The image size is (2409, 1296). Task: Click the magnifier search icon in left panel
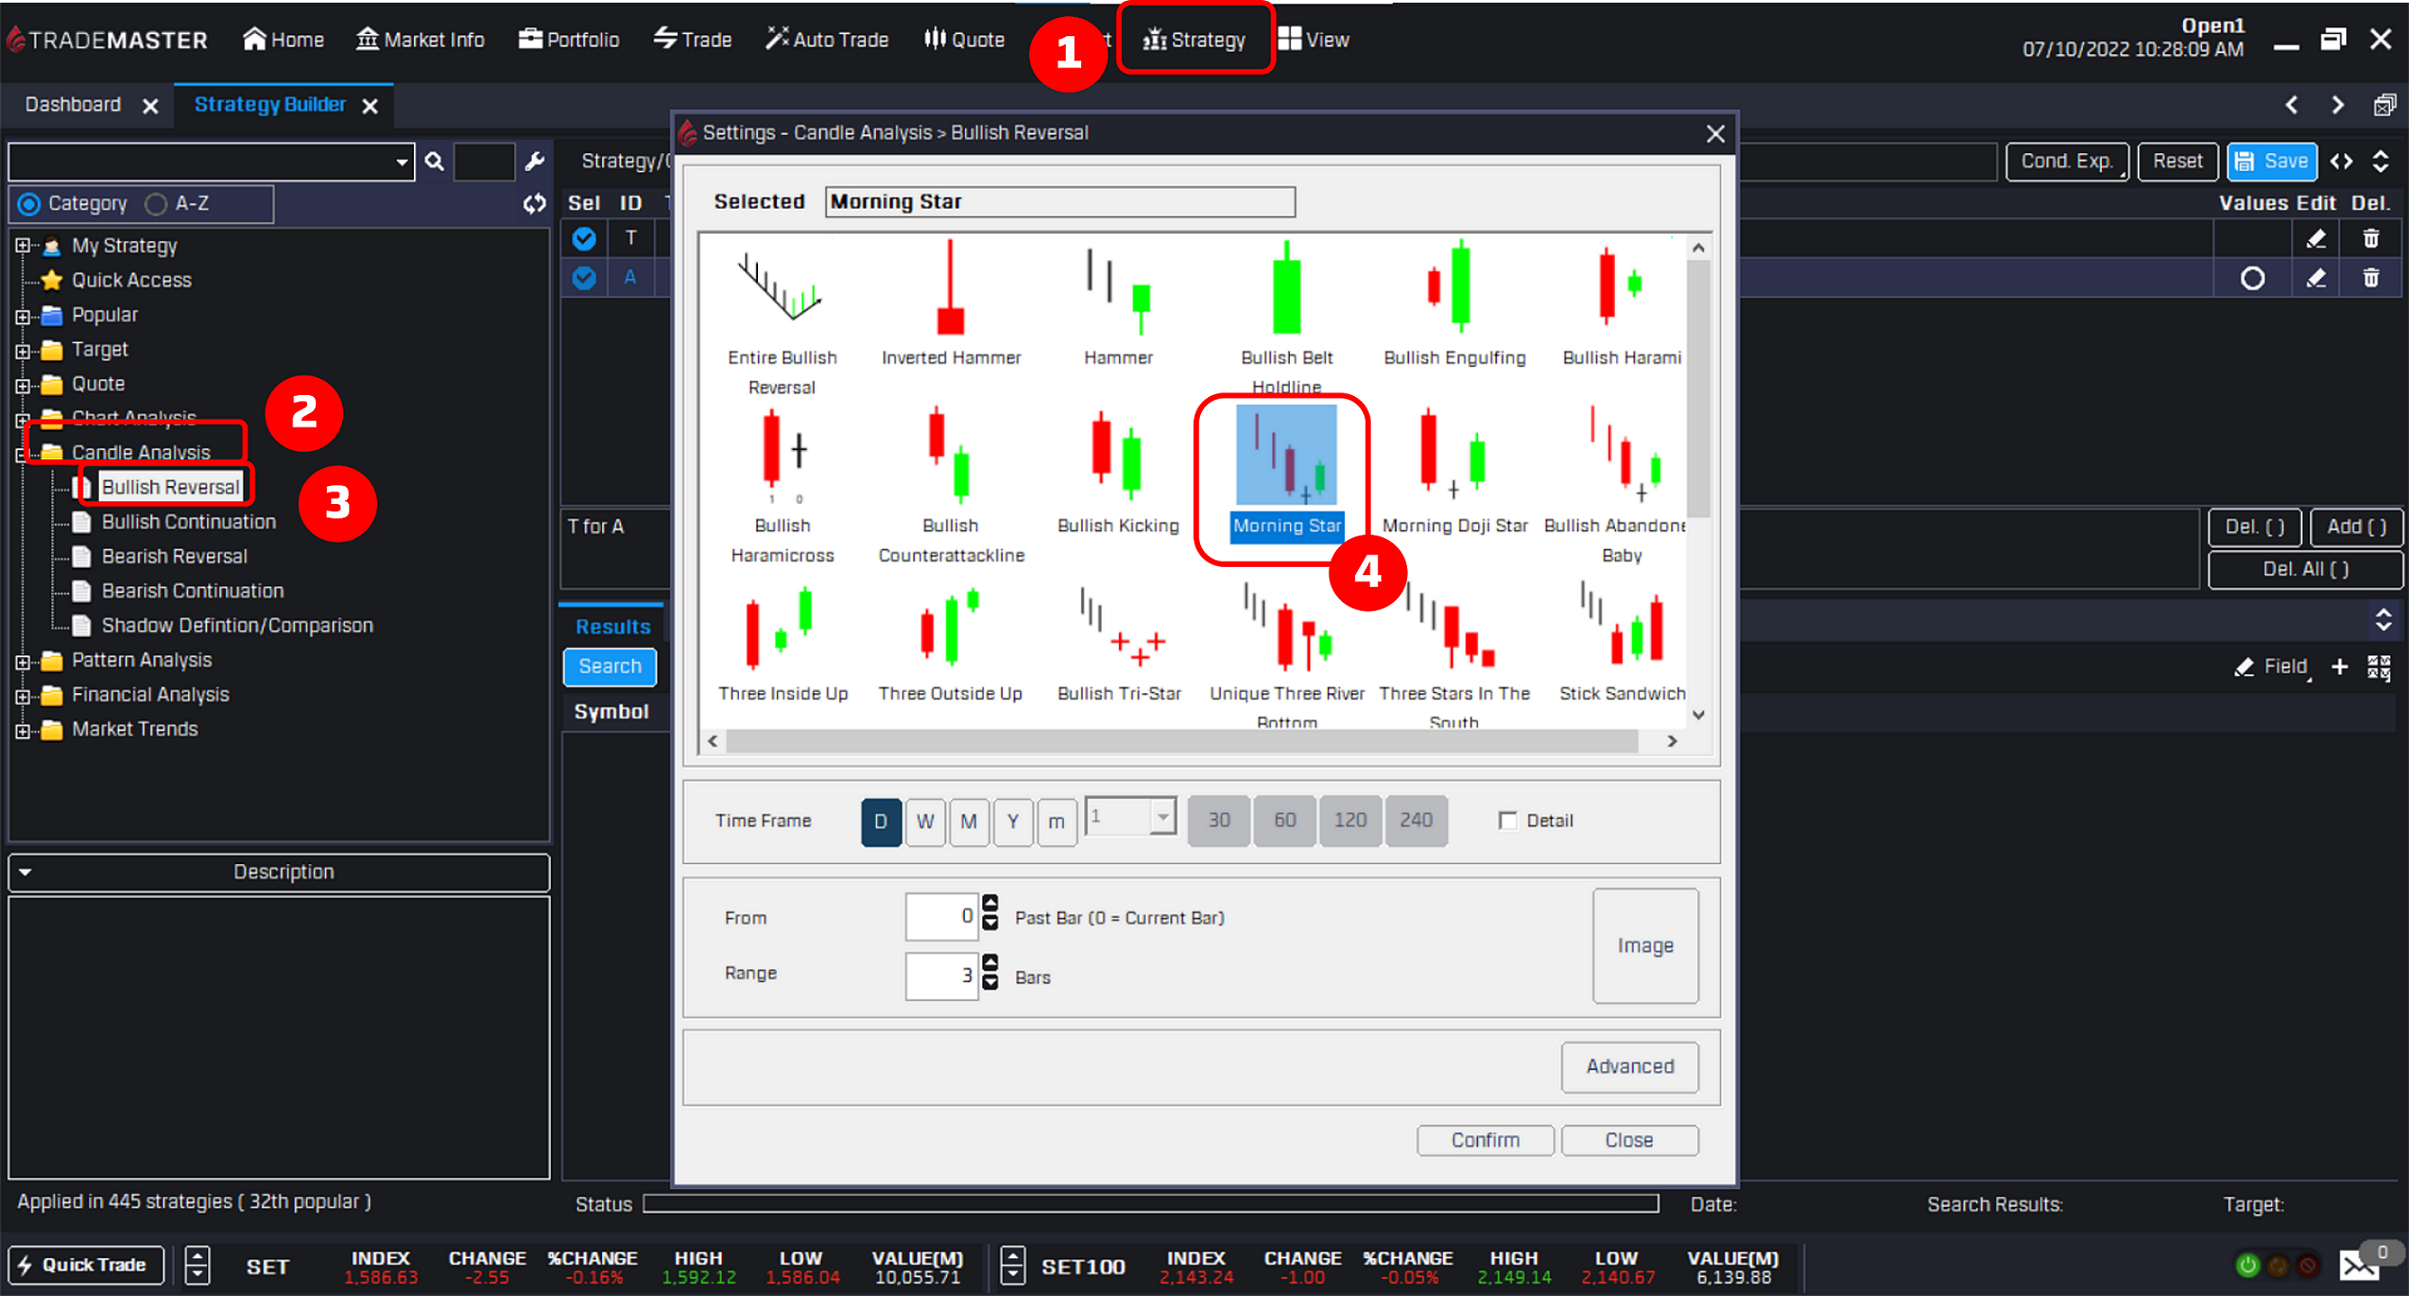[434, 161]
